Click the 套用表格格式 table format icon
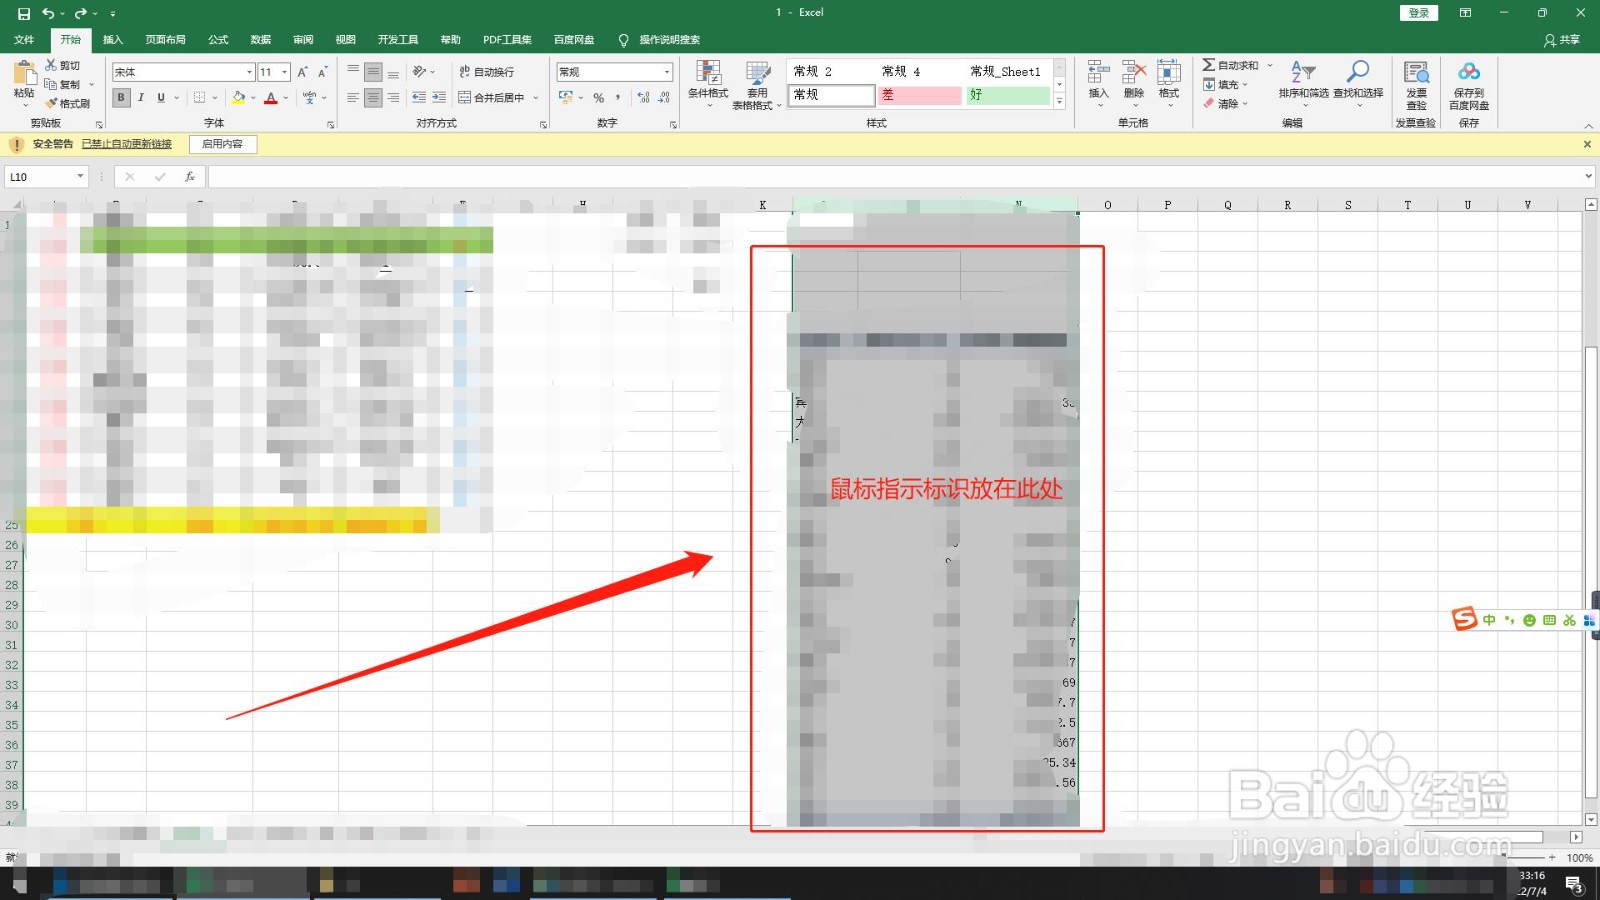Screen dimensions: 1600x900 (x=758, y=73)
